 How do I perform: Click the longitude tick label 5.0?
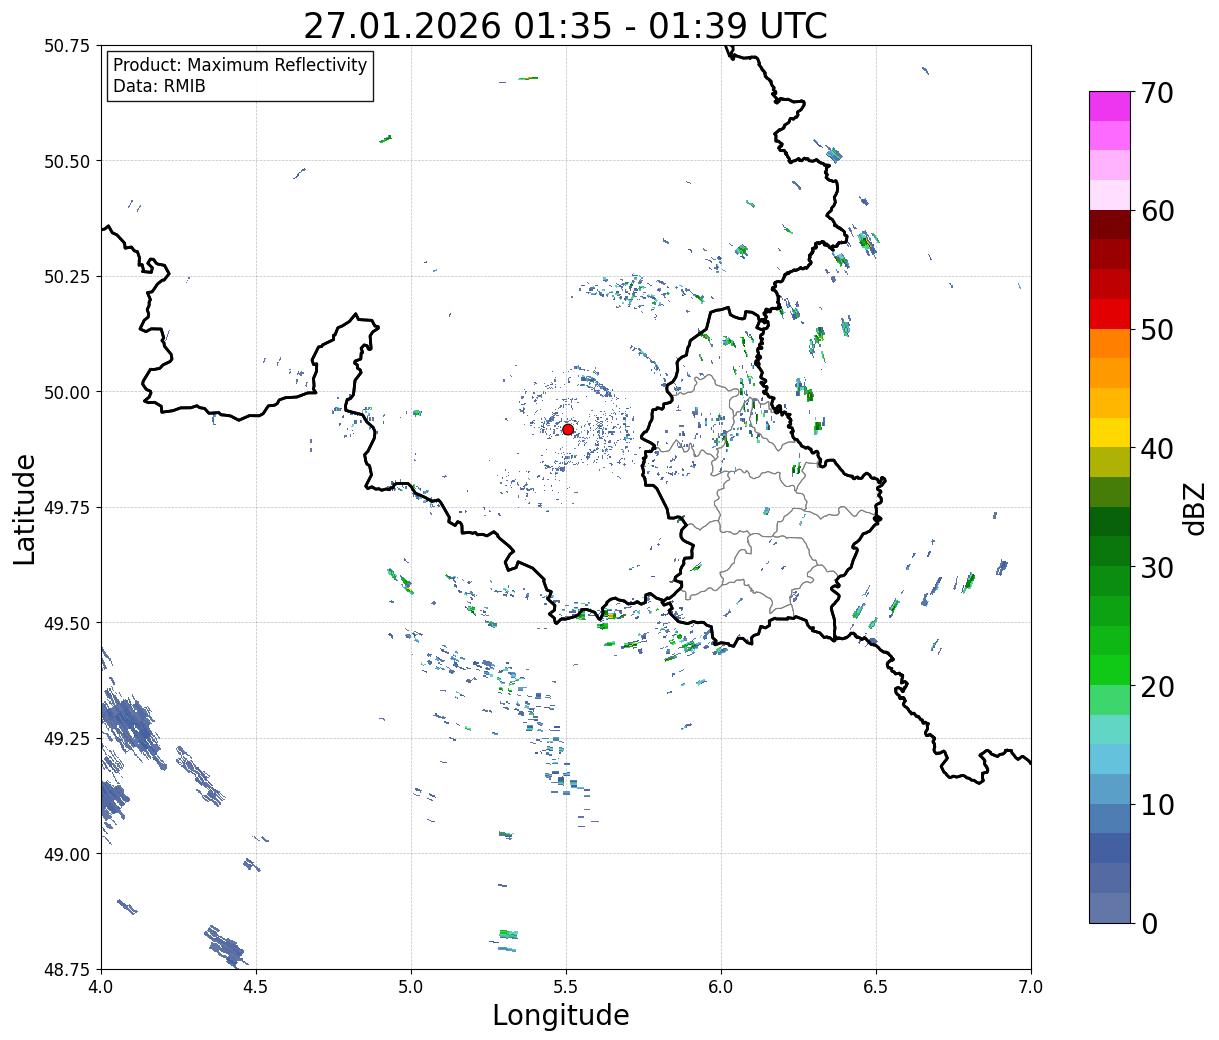[x=411, y=986]
